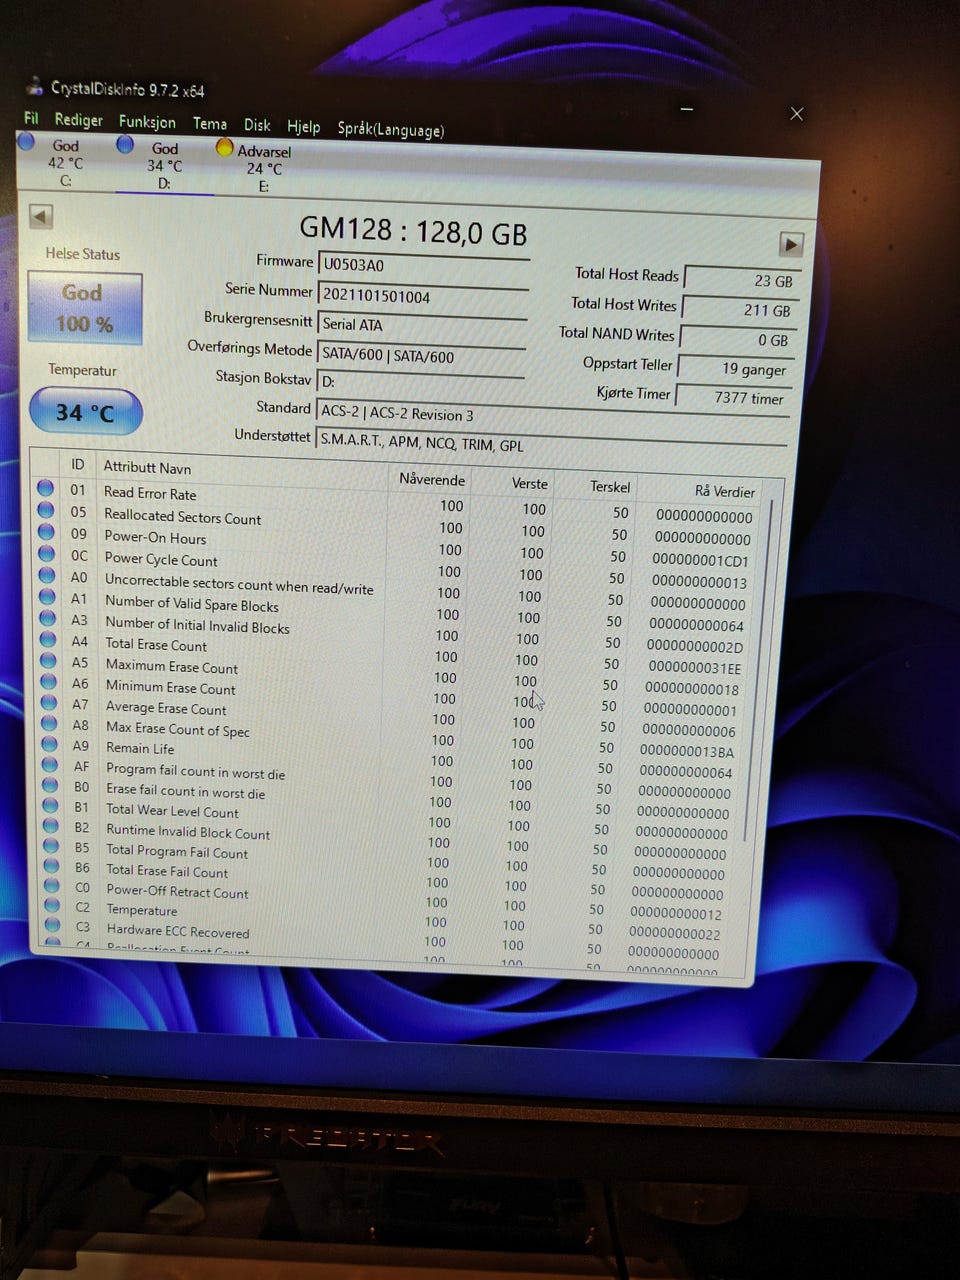Click status orb of Total Wear Level Count row

tap(50, 806)
